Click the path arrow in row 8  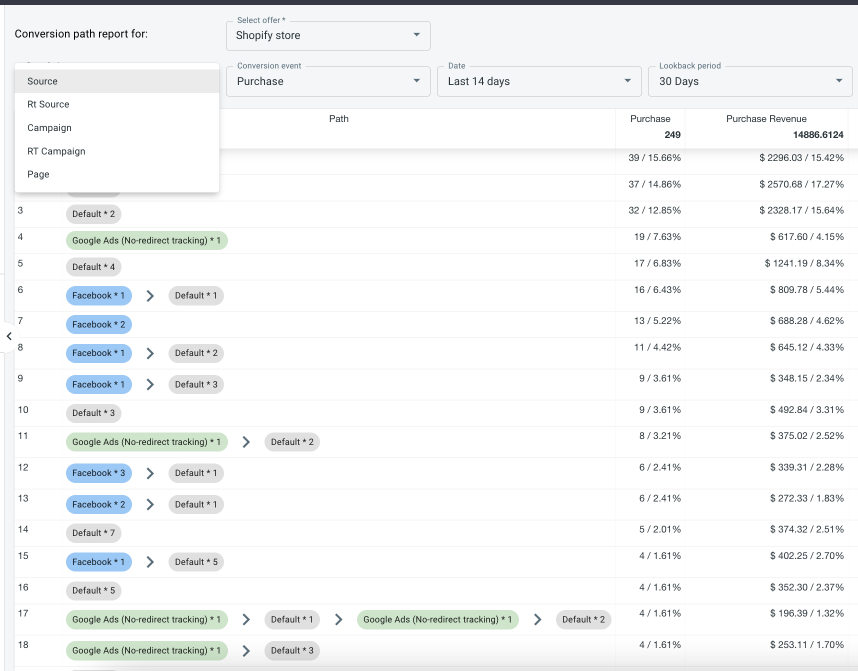tap(150, 353)
